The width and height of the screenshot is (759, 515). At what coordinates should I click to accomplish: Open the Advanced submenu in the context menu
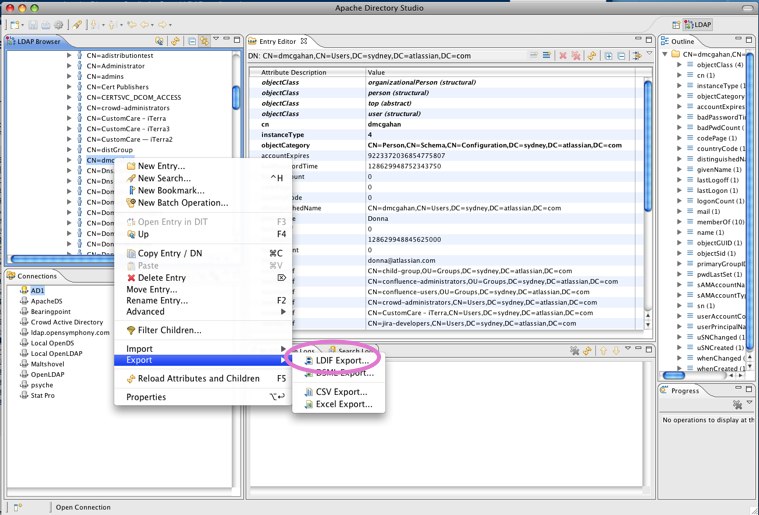146,312
